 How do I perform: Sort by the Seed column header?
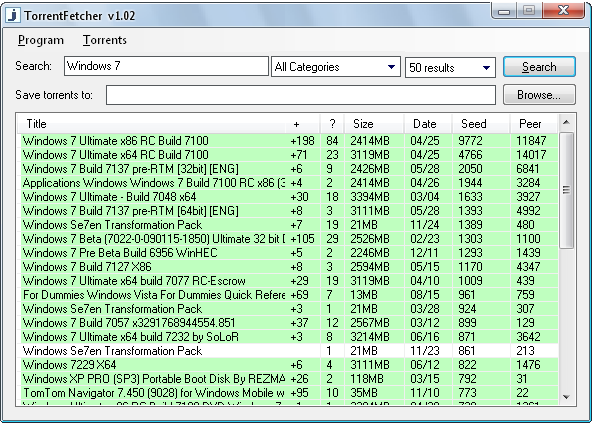[481, 124]
